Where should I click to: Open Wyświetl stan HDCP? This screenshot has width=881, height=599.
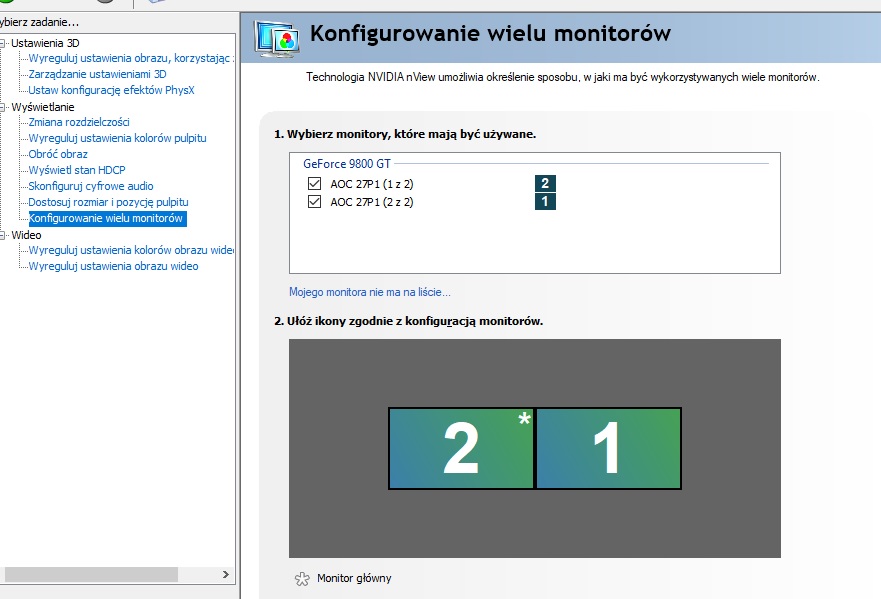tap(77, 170)
